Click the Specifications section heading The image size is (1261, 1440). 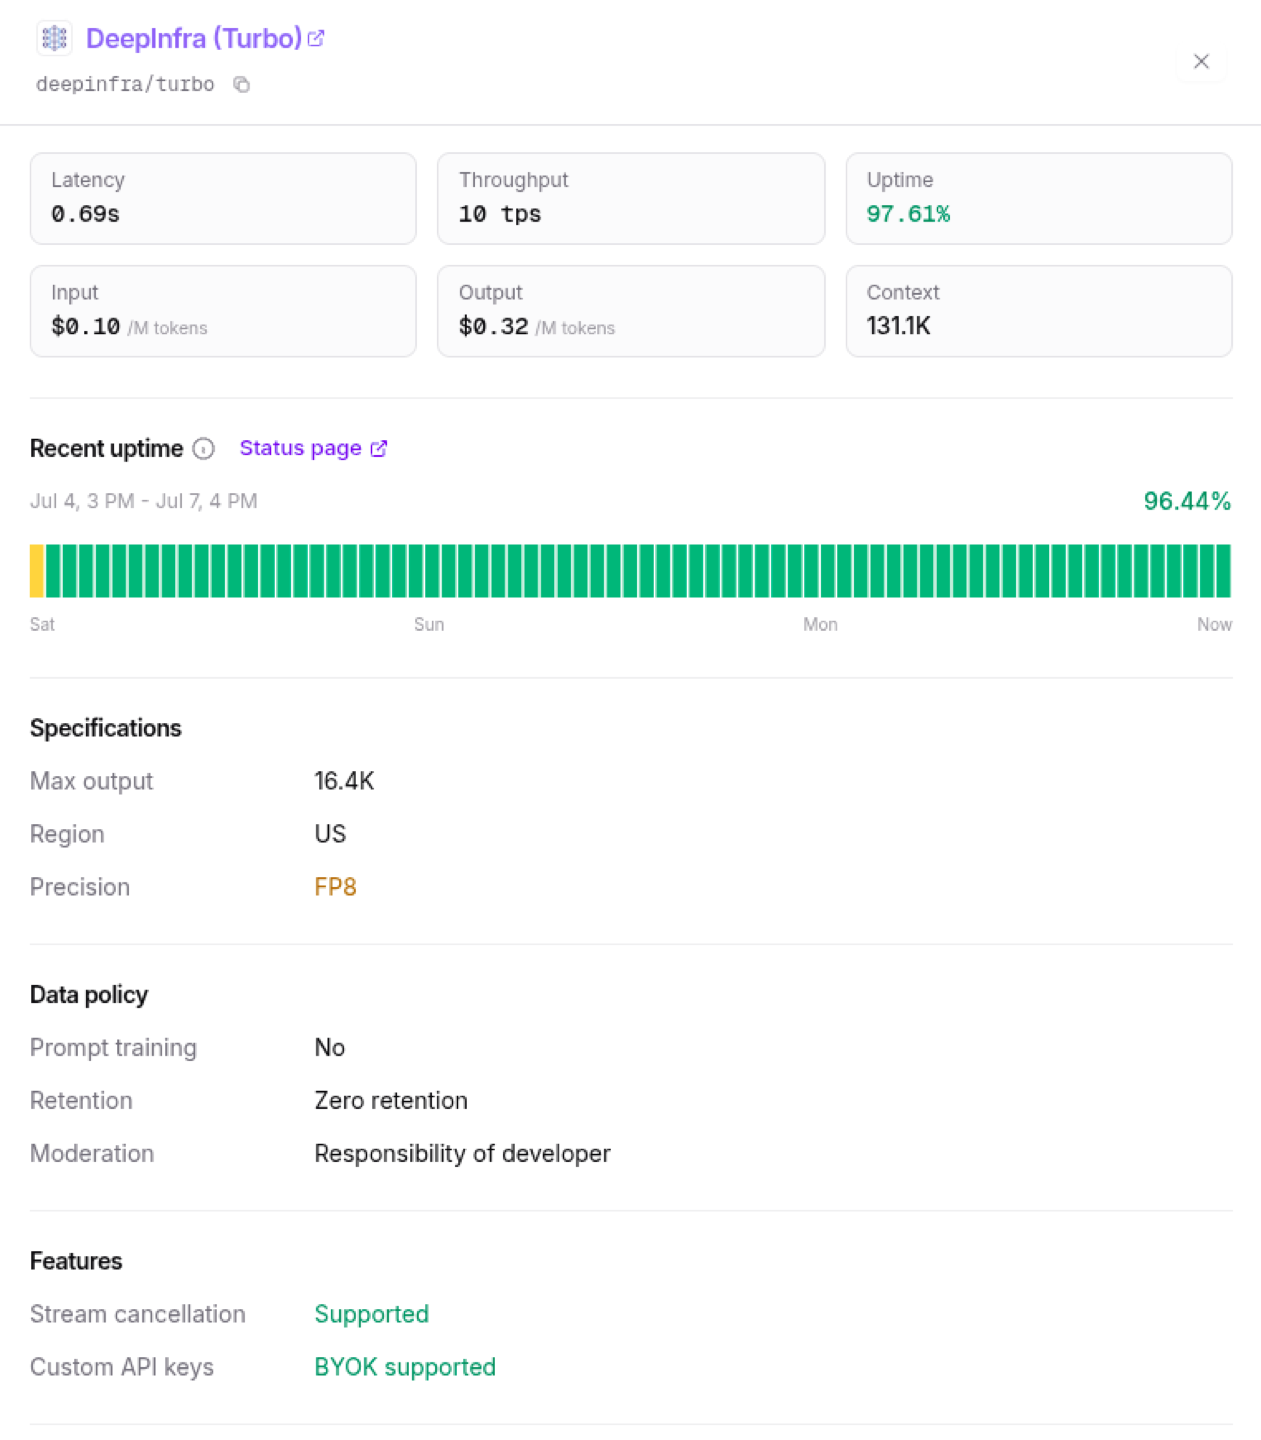click(x=106, y=728)
